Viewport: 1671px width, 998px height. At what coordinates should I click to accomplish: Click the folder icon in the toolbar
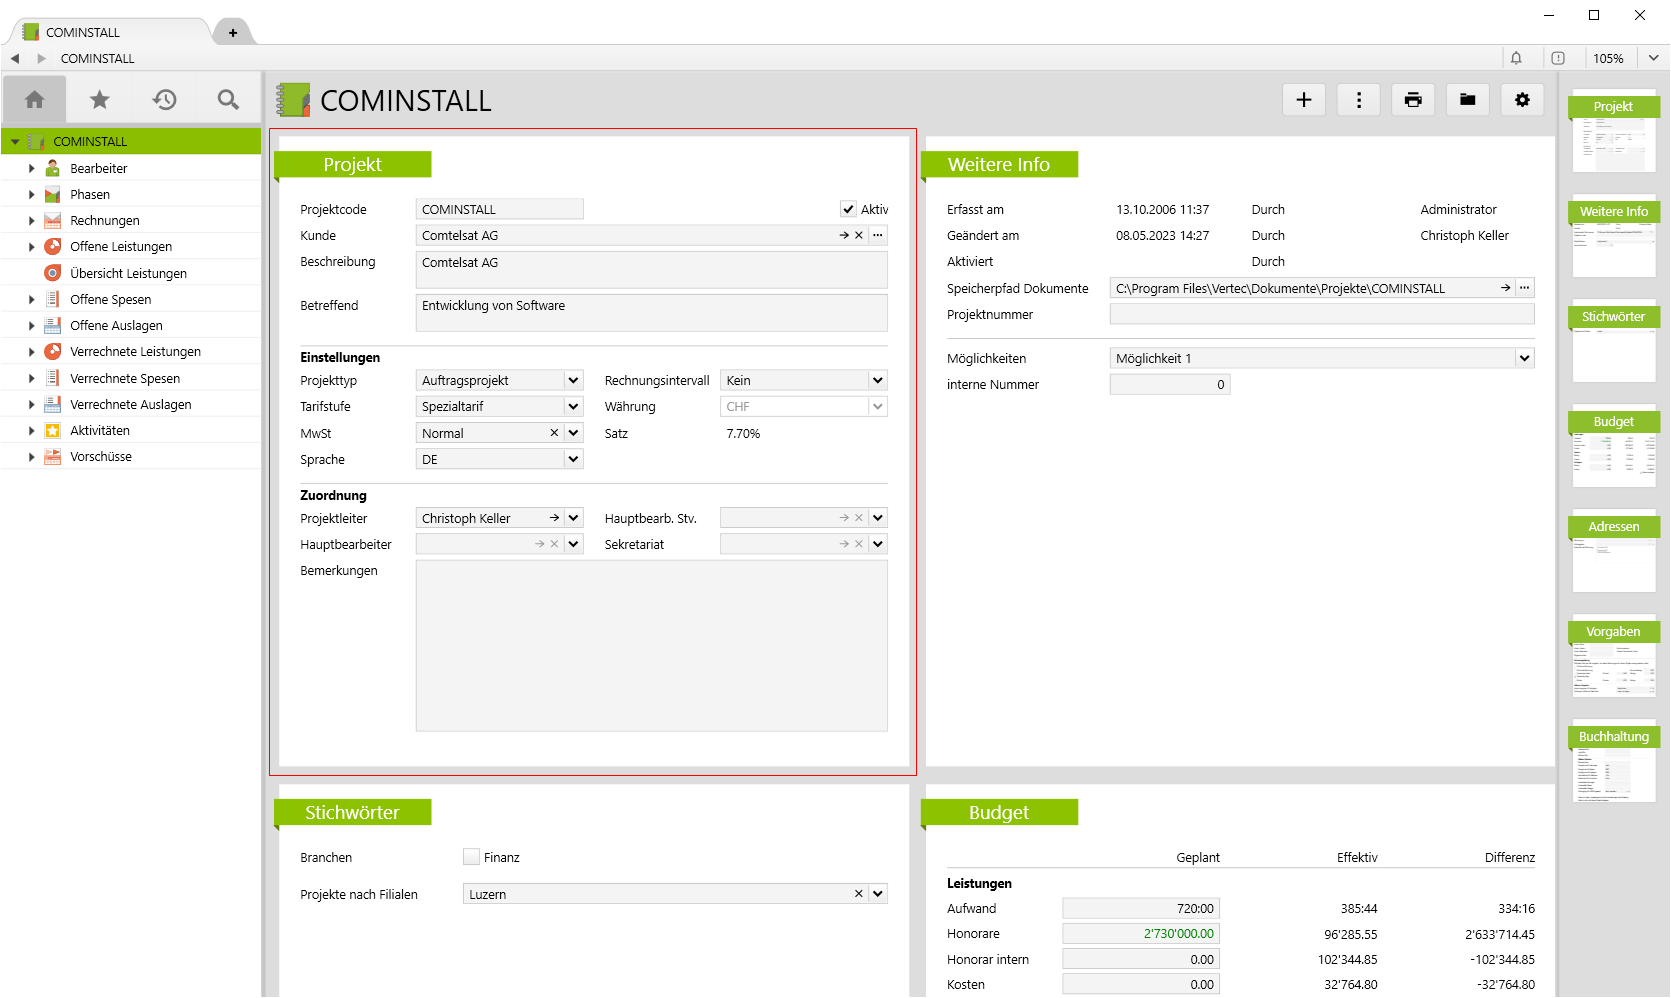[1467, 100]
